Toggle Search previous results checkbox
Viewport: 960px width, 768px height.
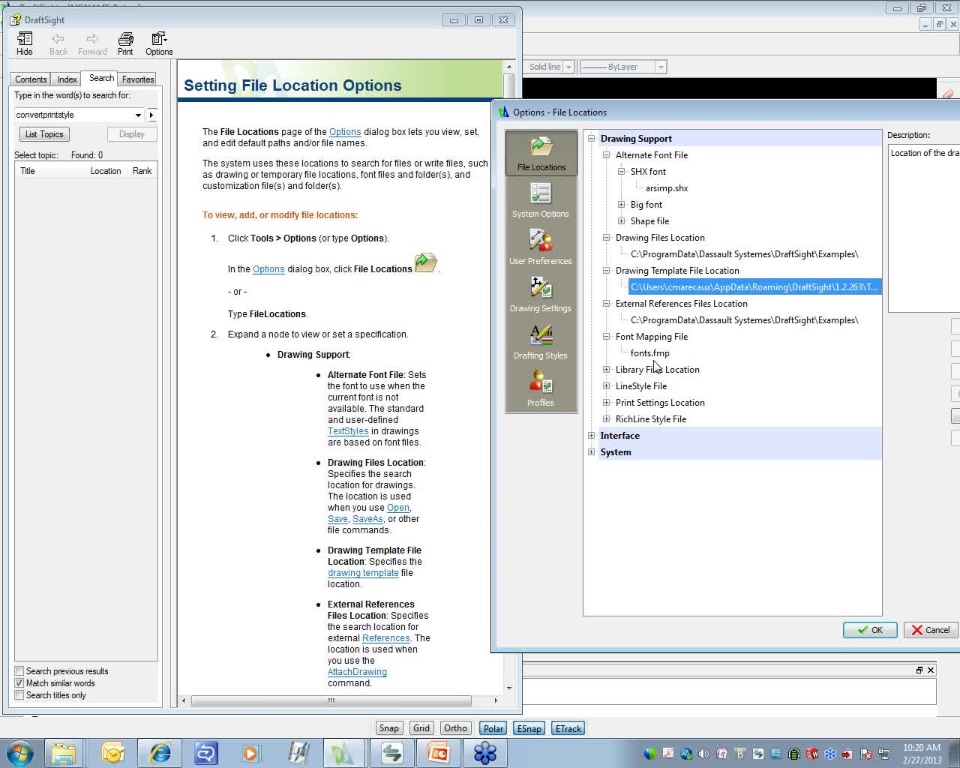[x=20, y=671]
